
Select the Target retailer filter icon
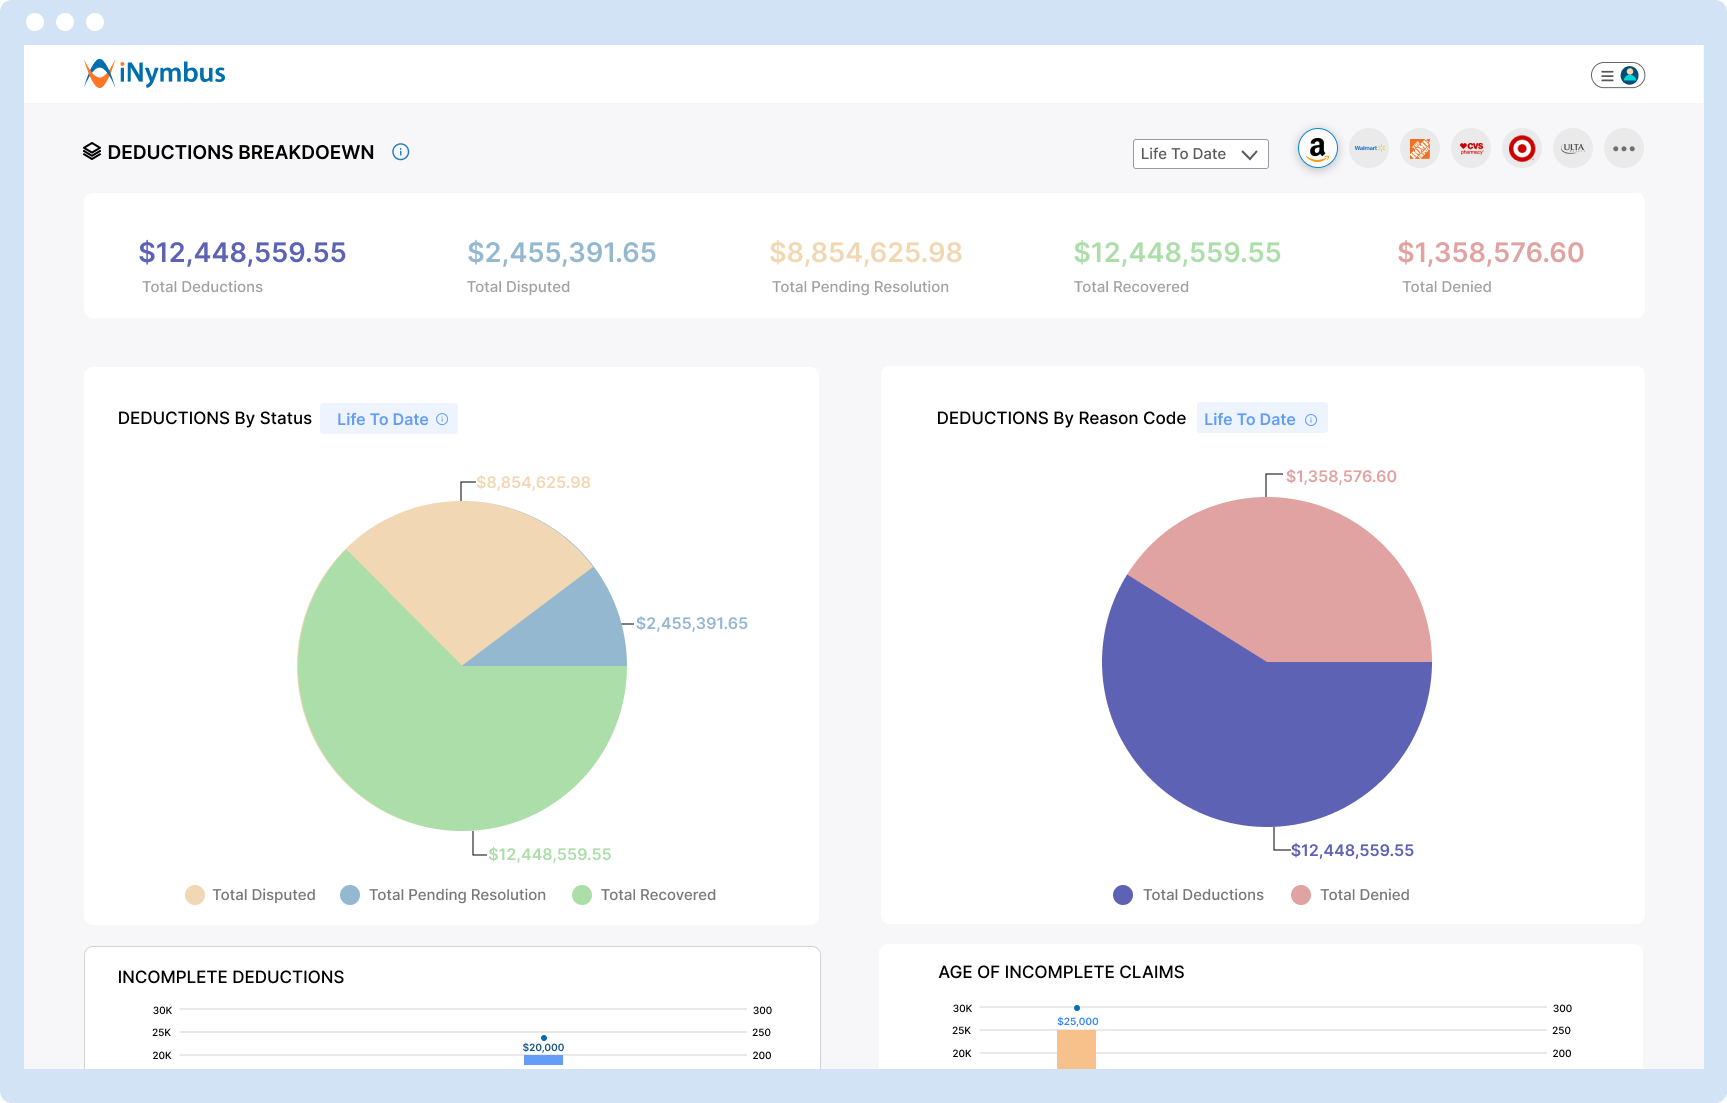1522,147
